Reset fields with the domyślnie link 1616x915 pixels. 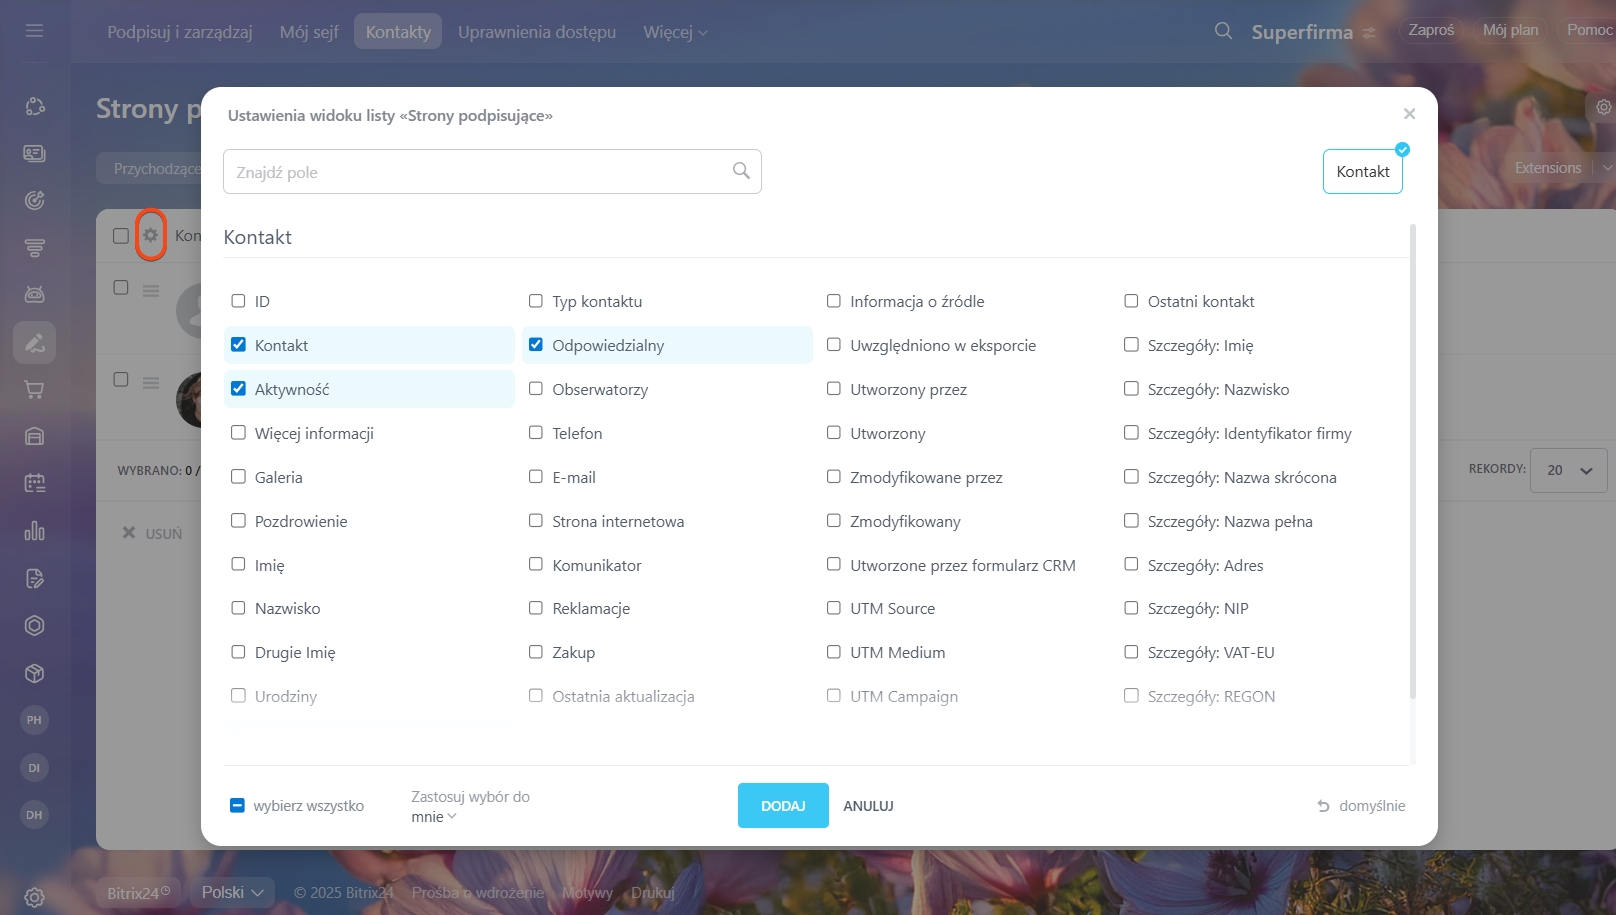(x=1372, y=806)
